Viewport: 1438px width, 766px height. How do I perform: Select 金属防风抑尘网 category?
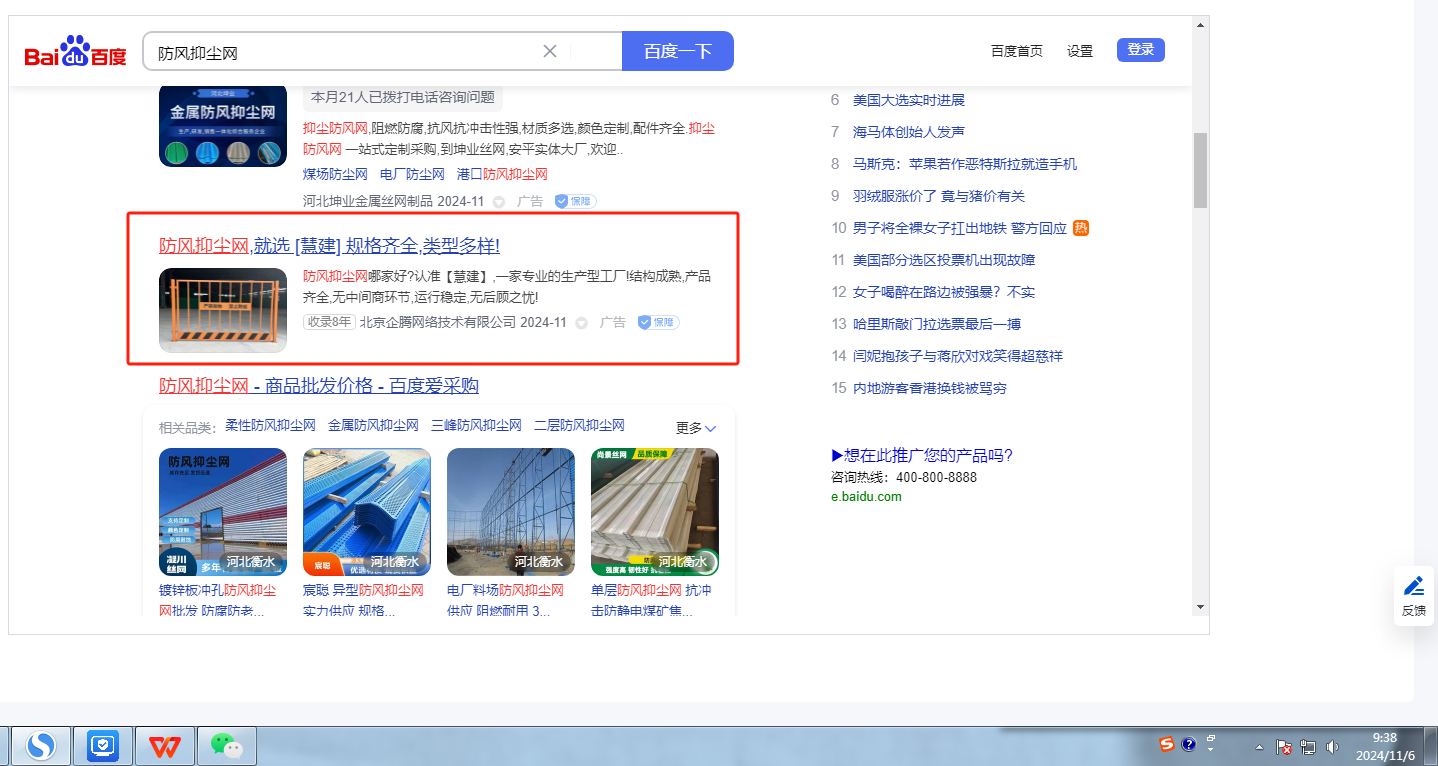point(373,426)
